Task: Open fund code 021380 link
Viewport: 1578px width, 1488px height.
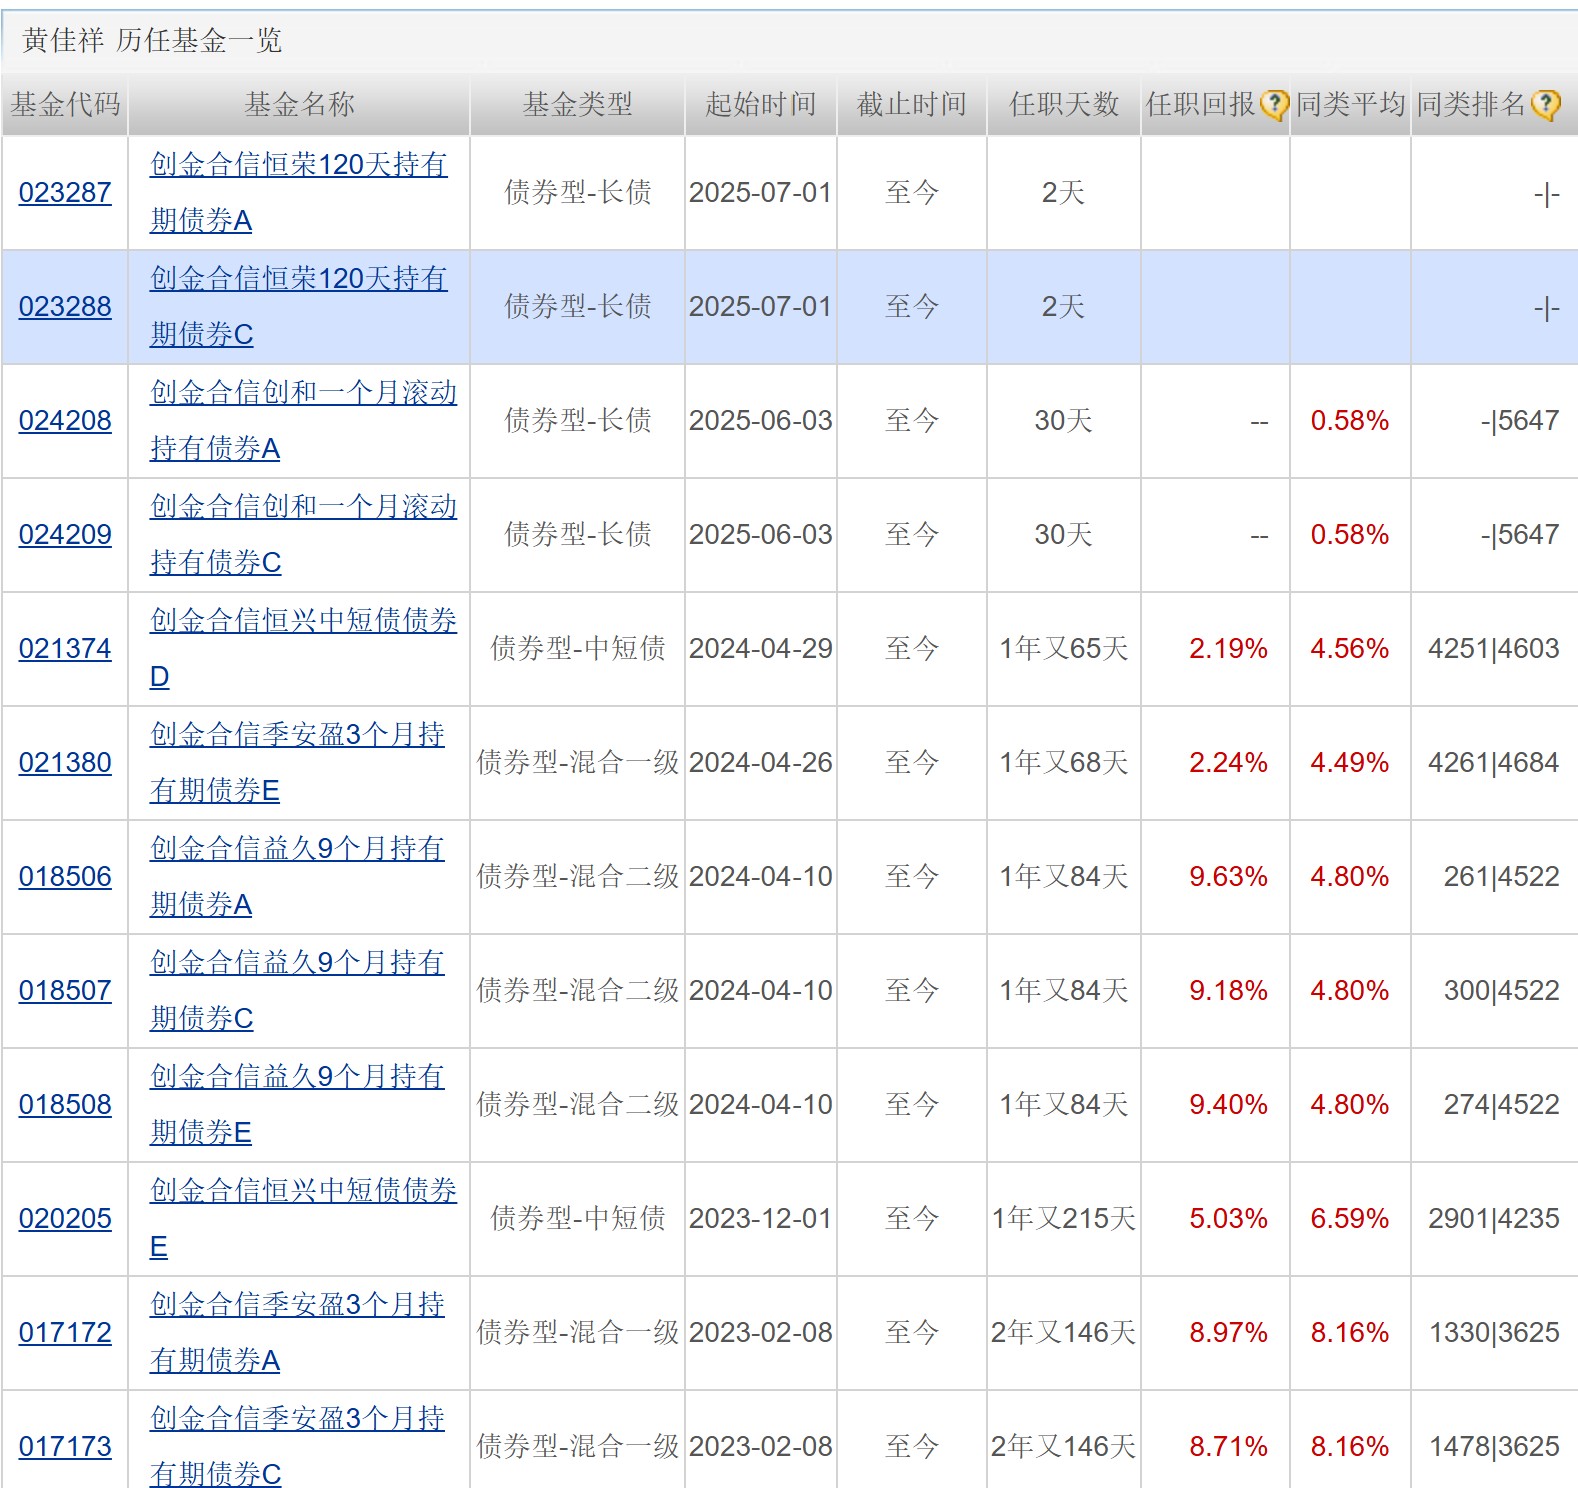Action: coord(65,762)
